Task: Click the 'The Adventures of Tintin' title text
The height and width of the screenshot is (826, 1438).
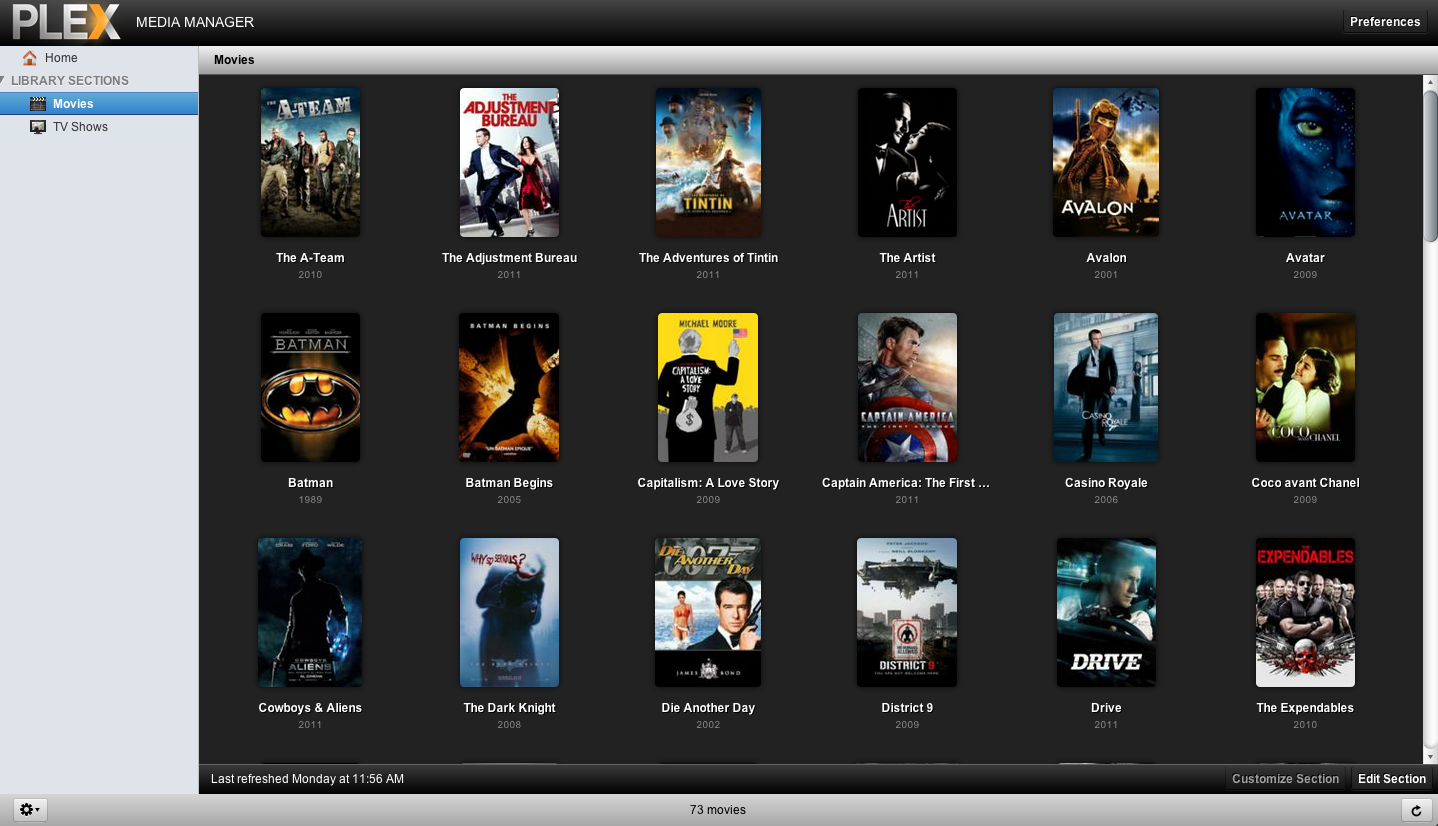Action: pos(708,258)
